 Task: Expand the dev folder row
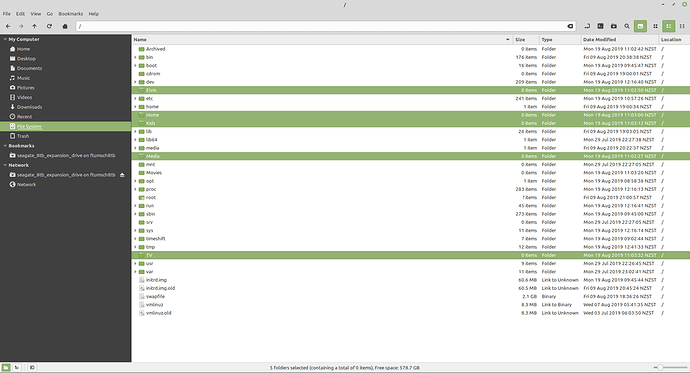[136, 82]
